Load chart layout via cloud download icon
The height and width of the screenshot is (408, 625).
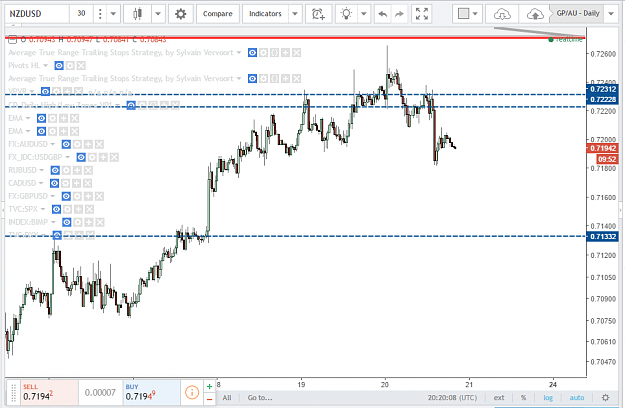[502, 14]
